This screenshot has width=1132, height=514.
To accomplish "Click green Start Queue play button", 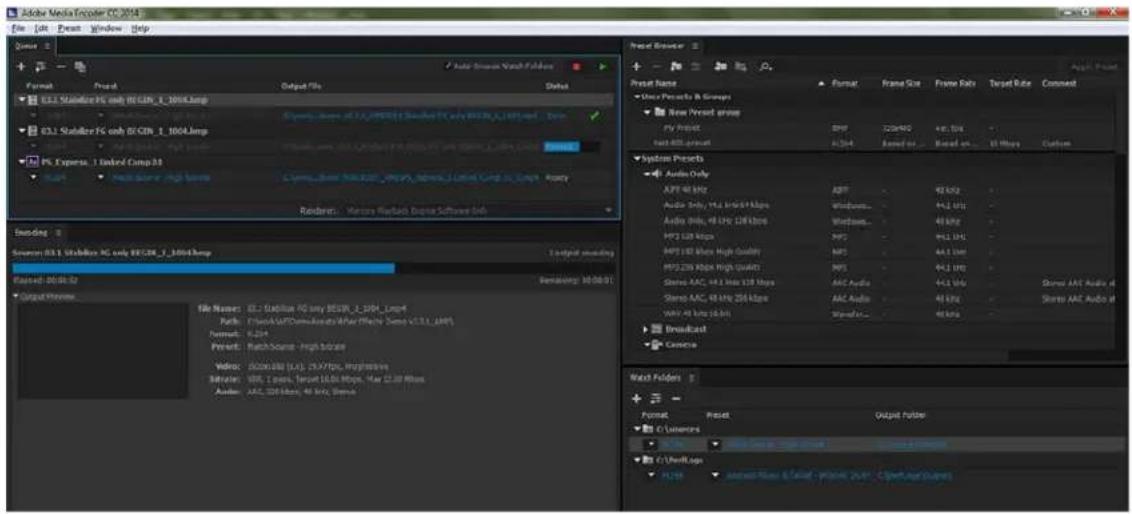I will tap(603, 66).
